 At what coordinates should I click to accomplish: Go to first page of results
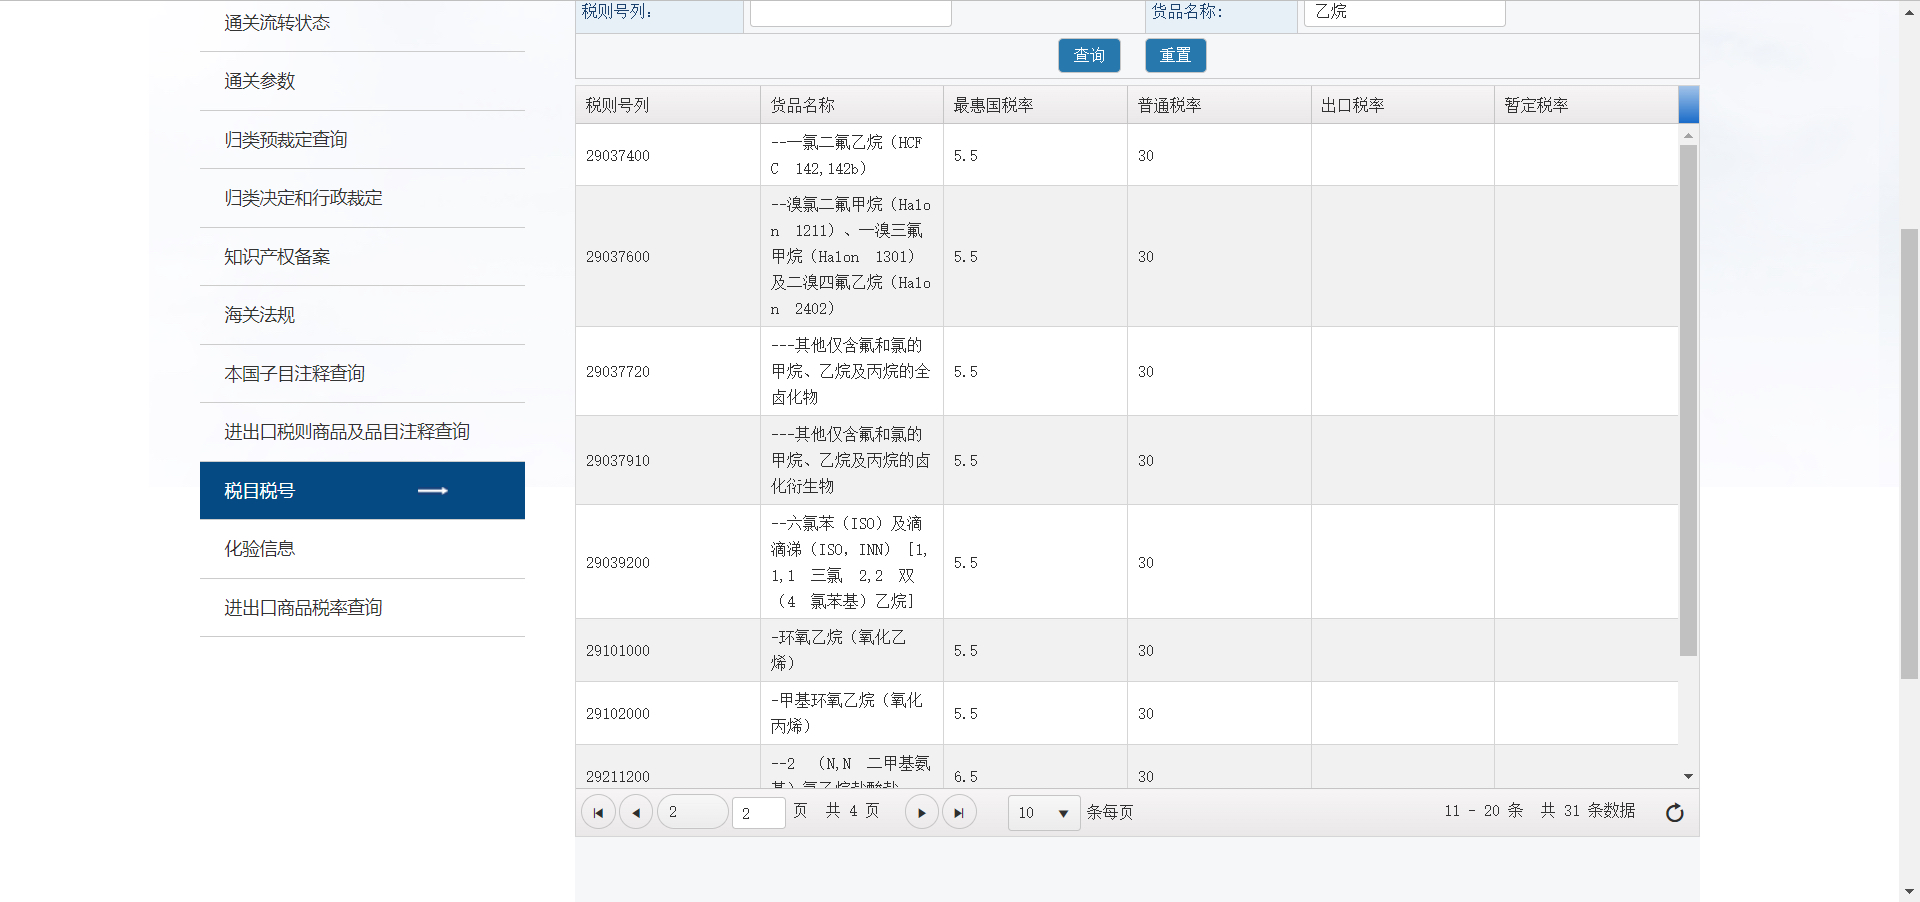click(x=598, y=812)
